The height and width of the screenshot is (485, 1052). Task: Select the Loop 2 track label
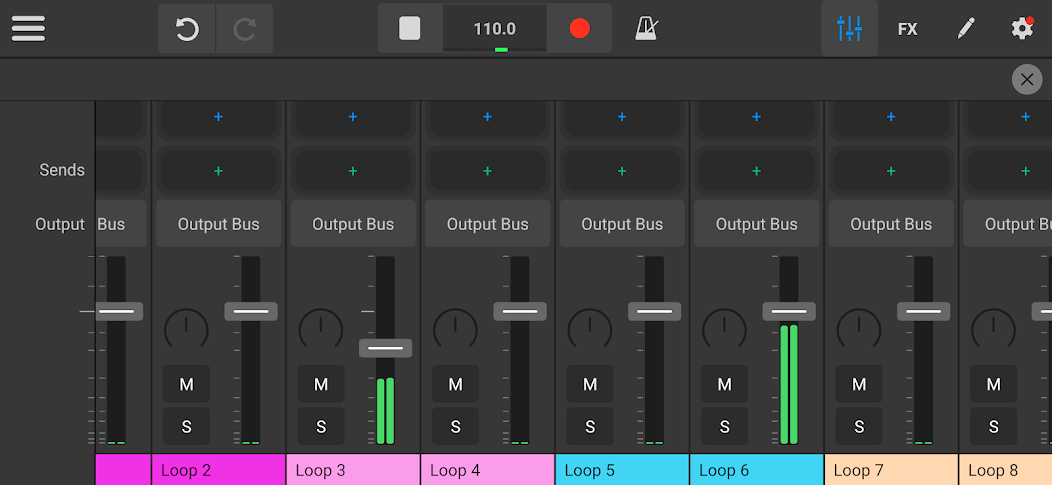(x=219, y=470)
